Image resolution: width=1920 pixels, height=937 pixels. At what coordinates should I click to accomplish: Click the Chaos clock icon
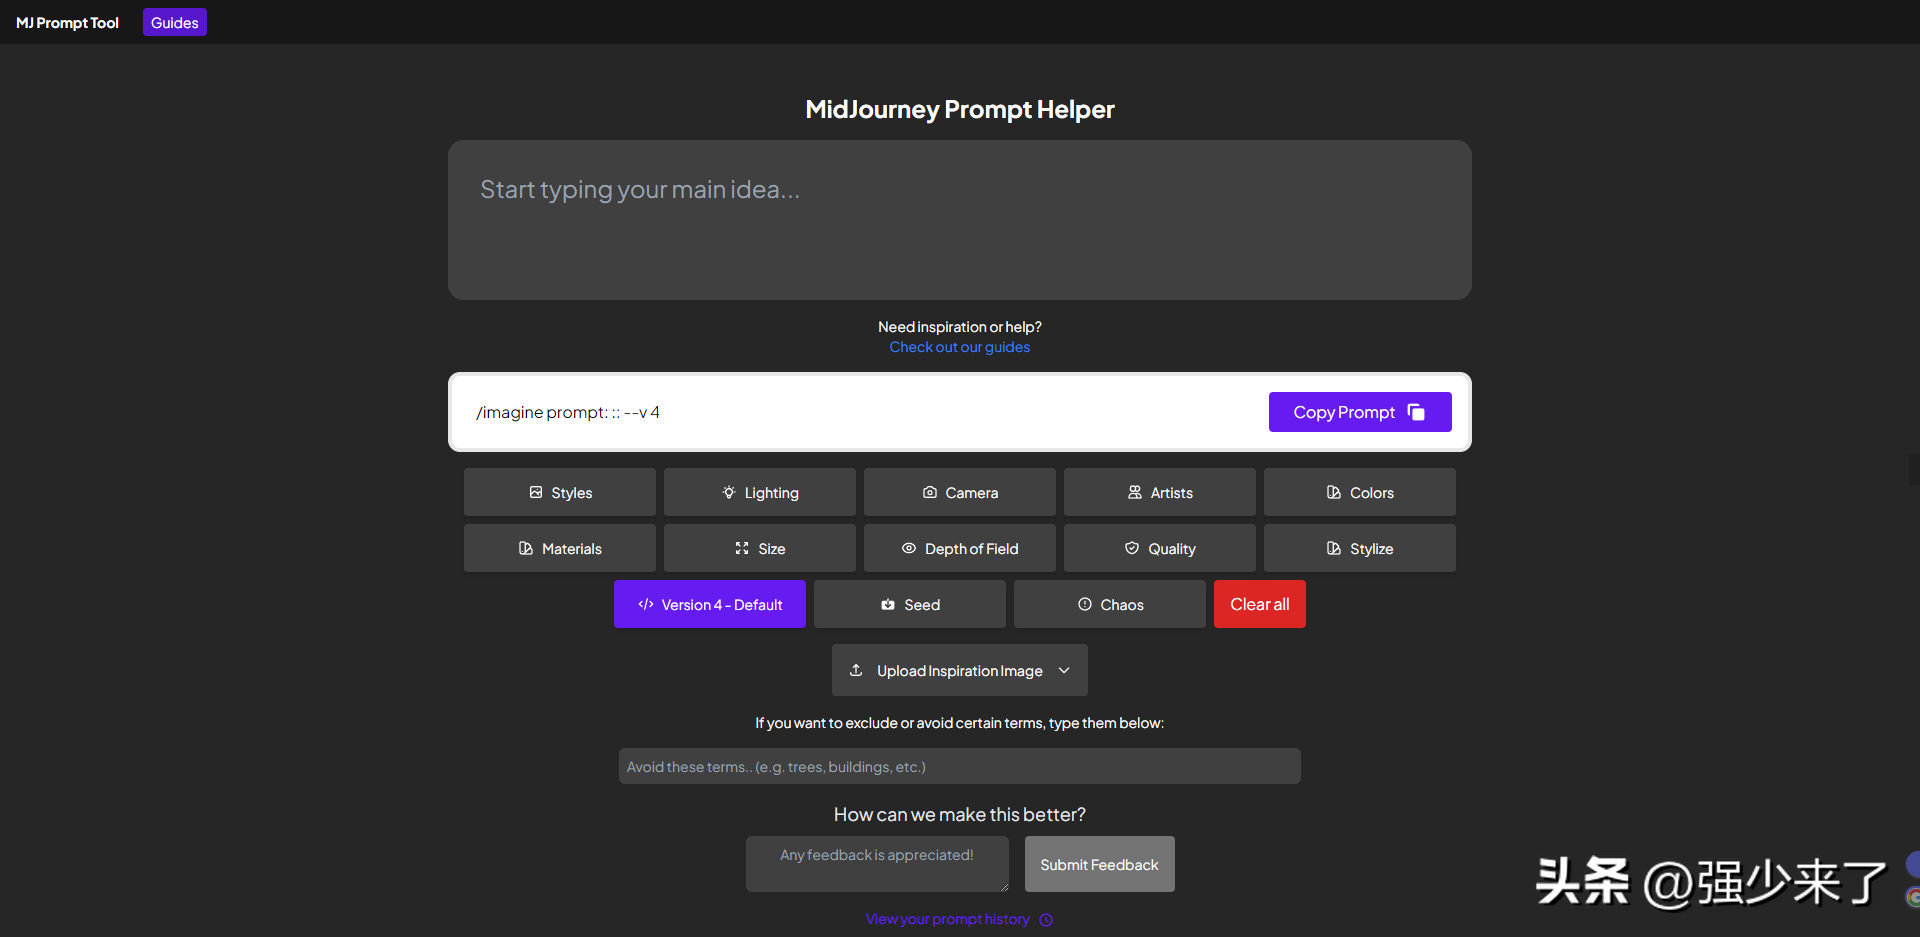(1085, 604)
